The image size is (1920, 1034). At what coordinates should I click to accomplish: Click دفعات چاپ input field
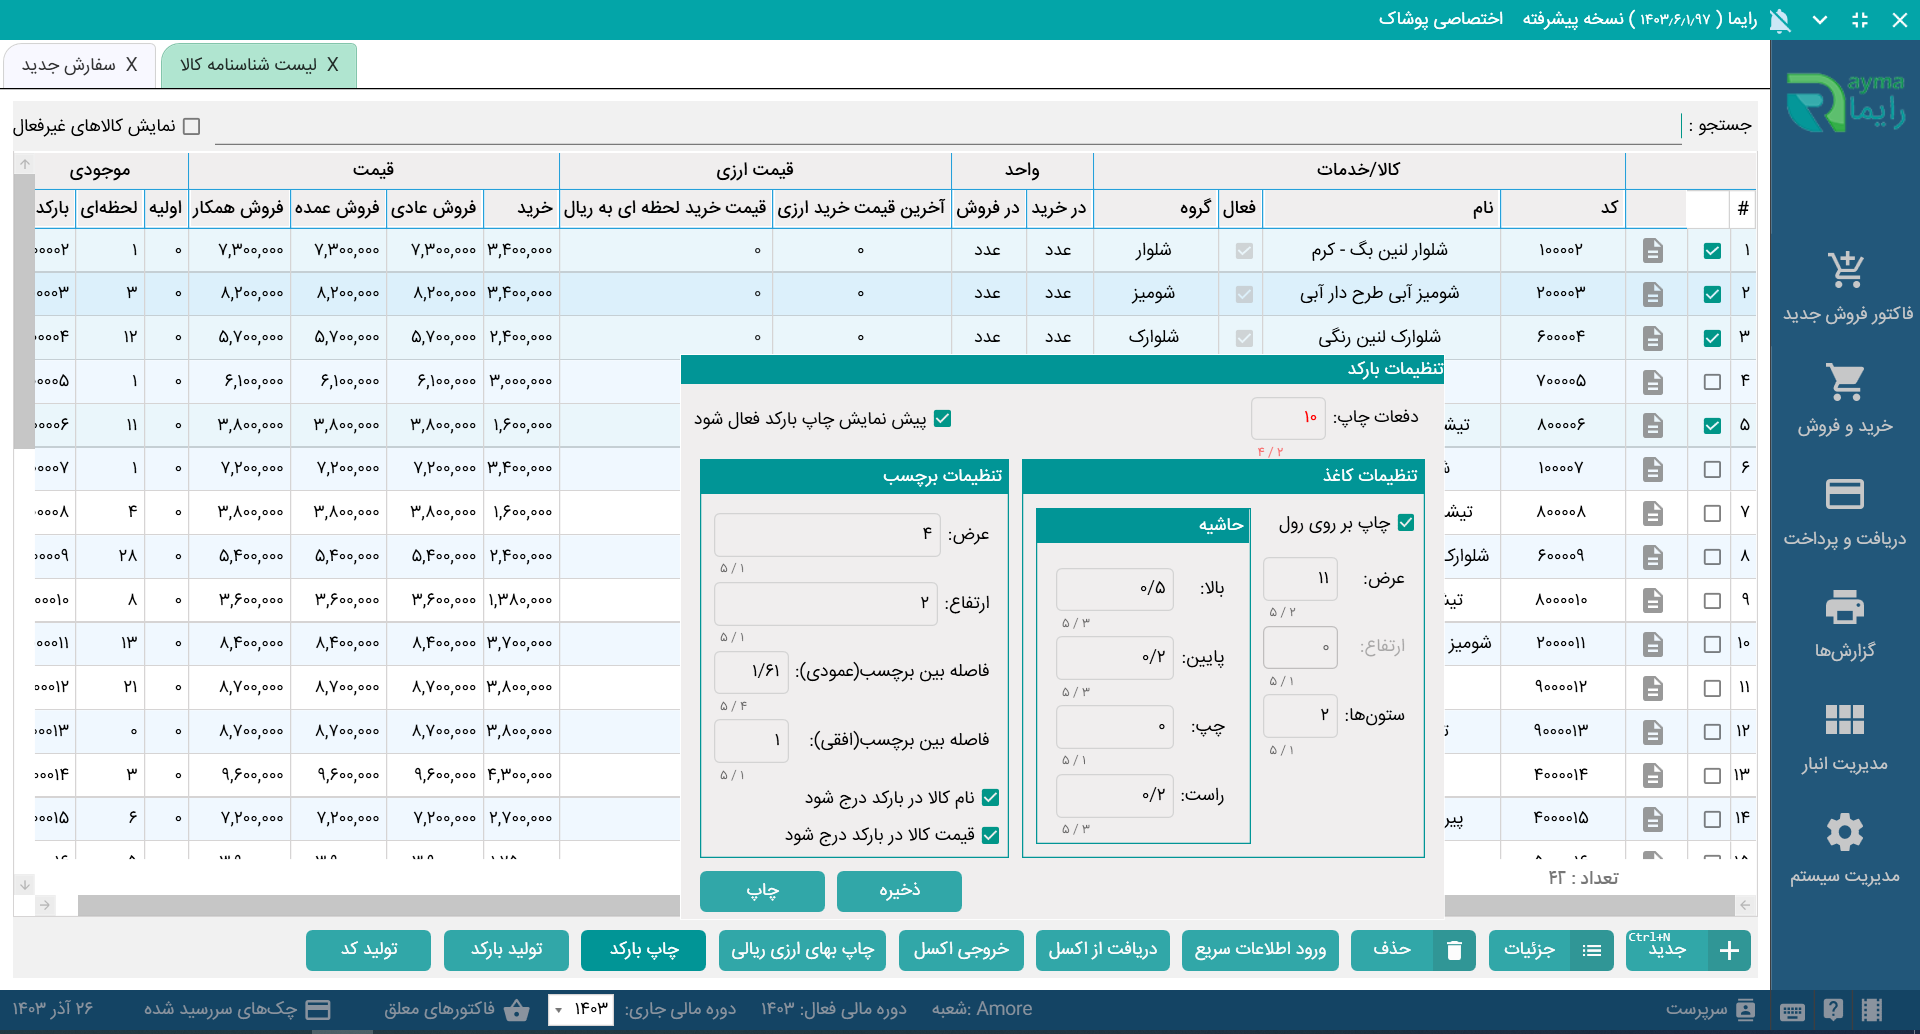tap(1288, 418)
